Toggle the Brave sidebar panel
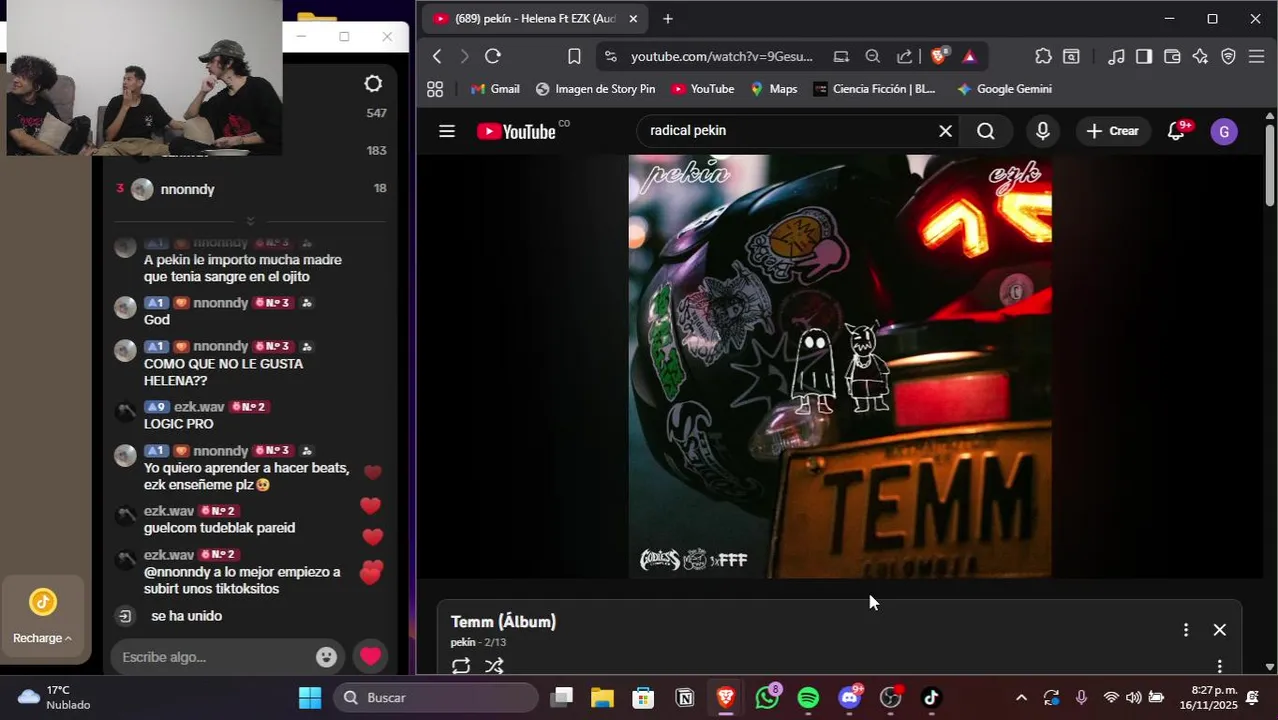The image size is (1278, 720). pyautogui.click(x=1144, y=57)
